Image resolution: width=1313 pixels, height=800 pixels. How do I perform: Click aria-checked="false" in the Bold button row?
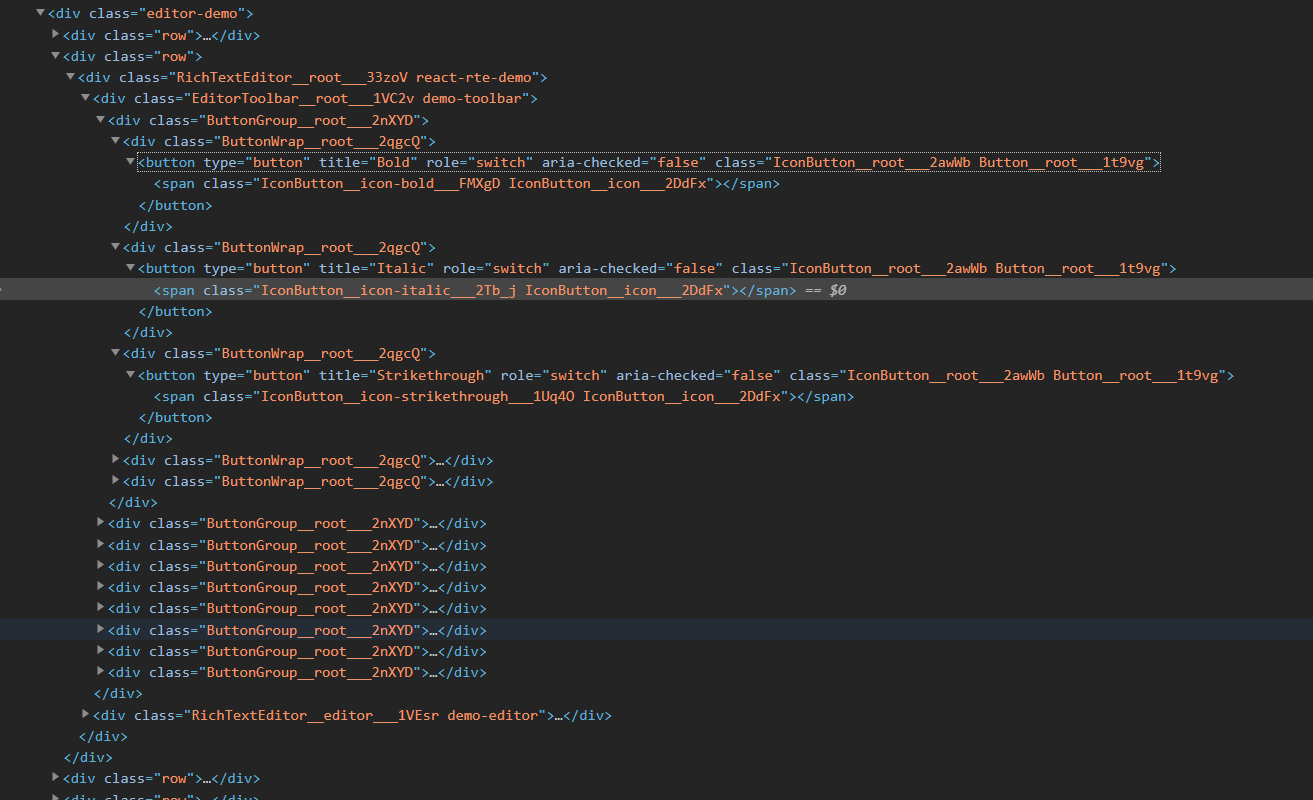tap(625, 162)
